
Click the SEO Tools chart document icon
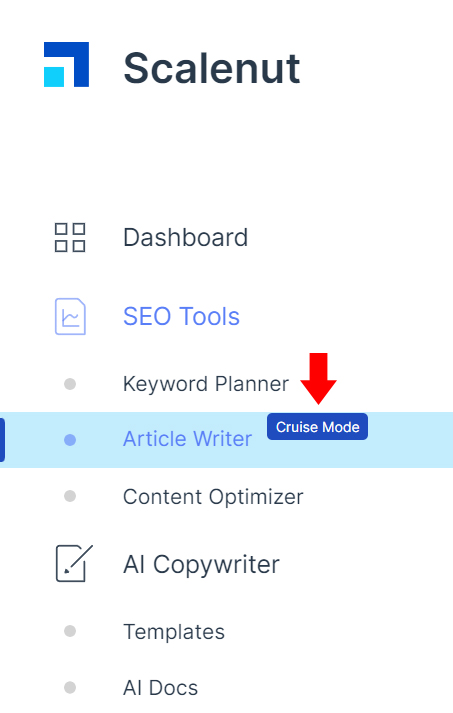click(x=70, y=316)
